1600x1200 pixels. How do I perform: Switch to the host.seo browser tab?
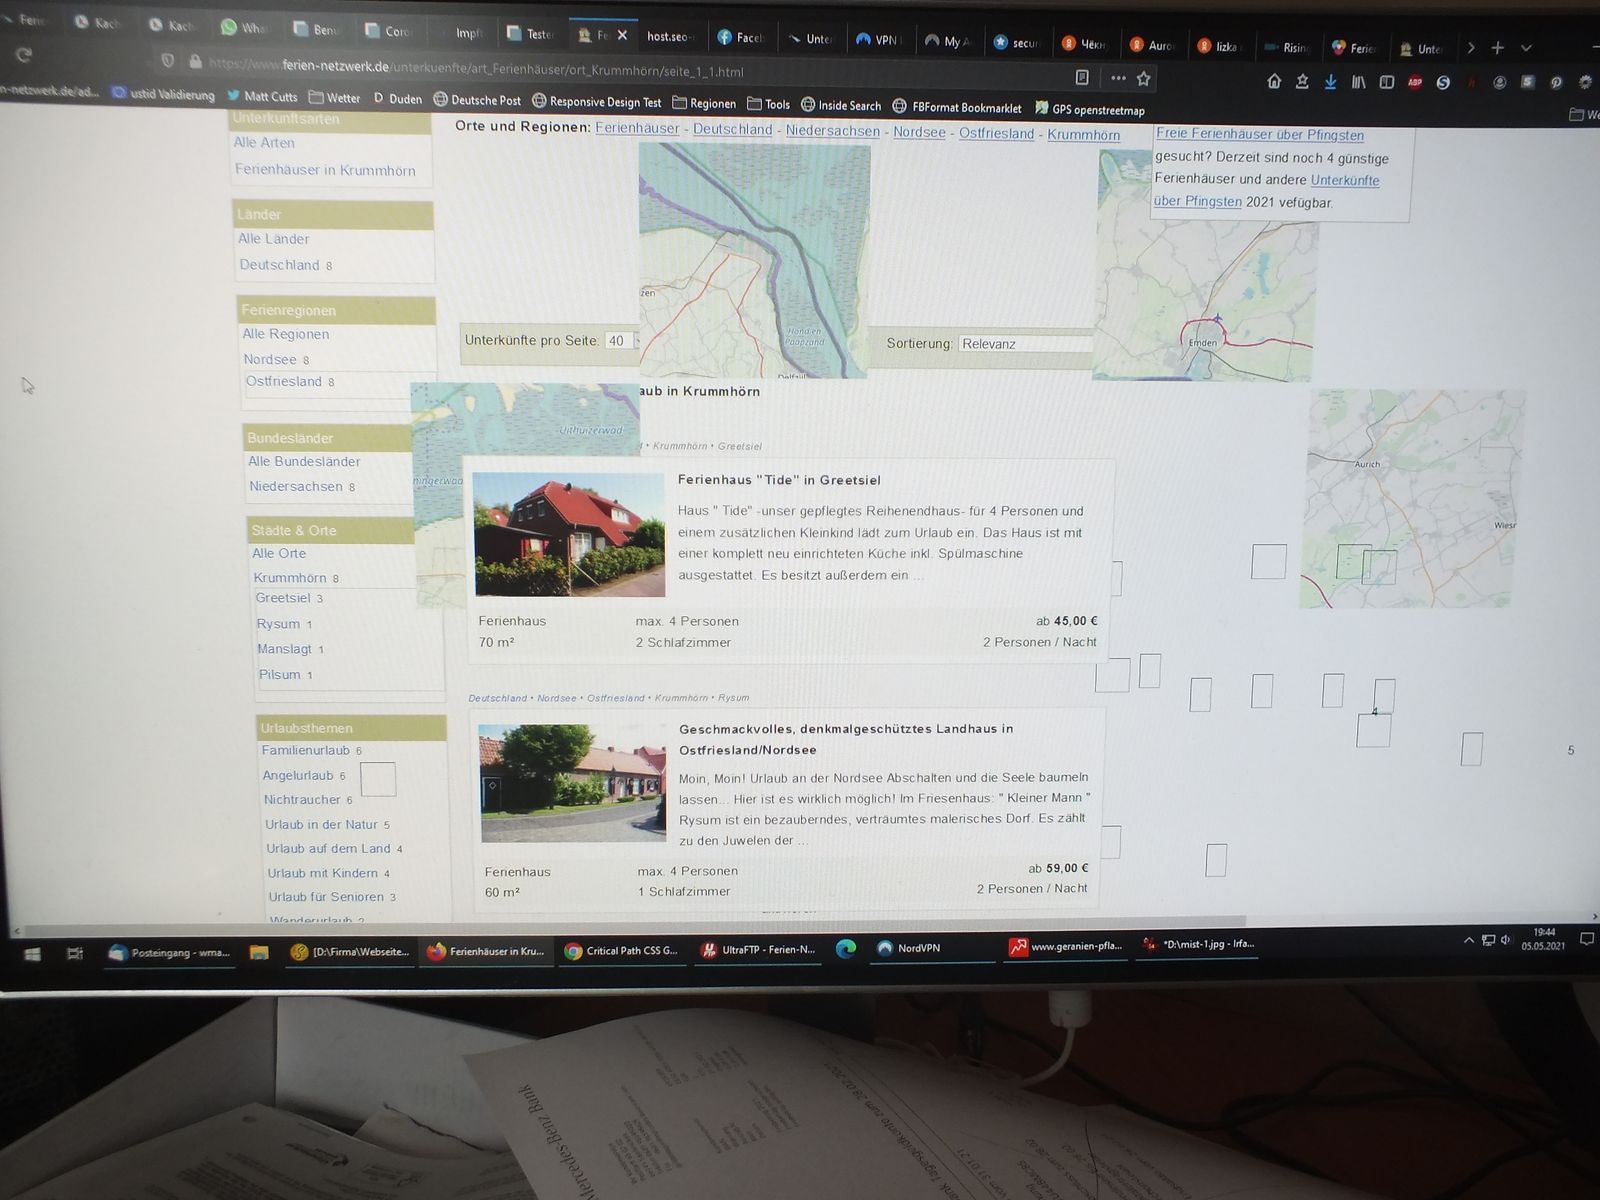click(x=667, y=36)
